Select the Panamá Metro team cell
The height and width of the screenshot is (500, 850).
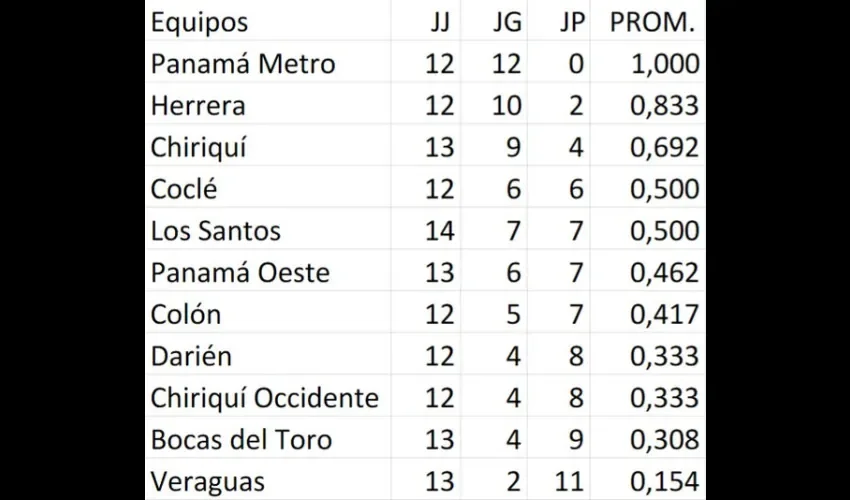click(268, 63)
